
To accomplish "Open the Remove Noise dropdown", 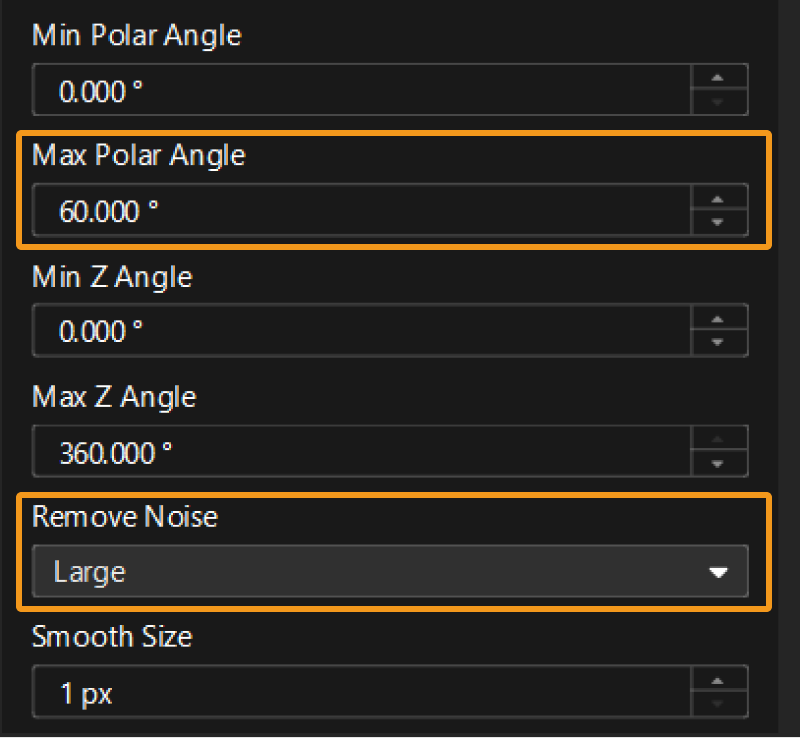I will pyautogui.click(x=390, y=572).
